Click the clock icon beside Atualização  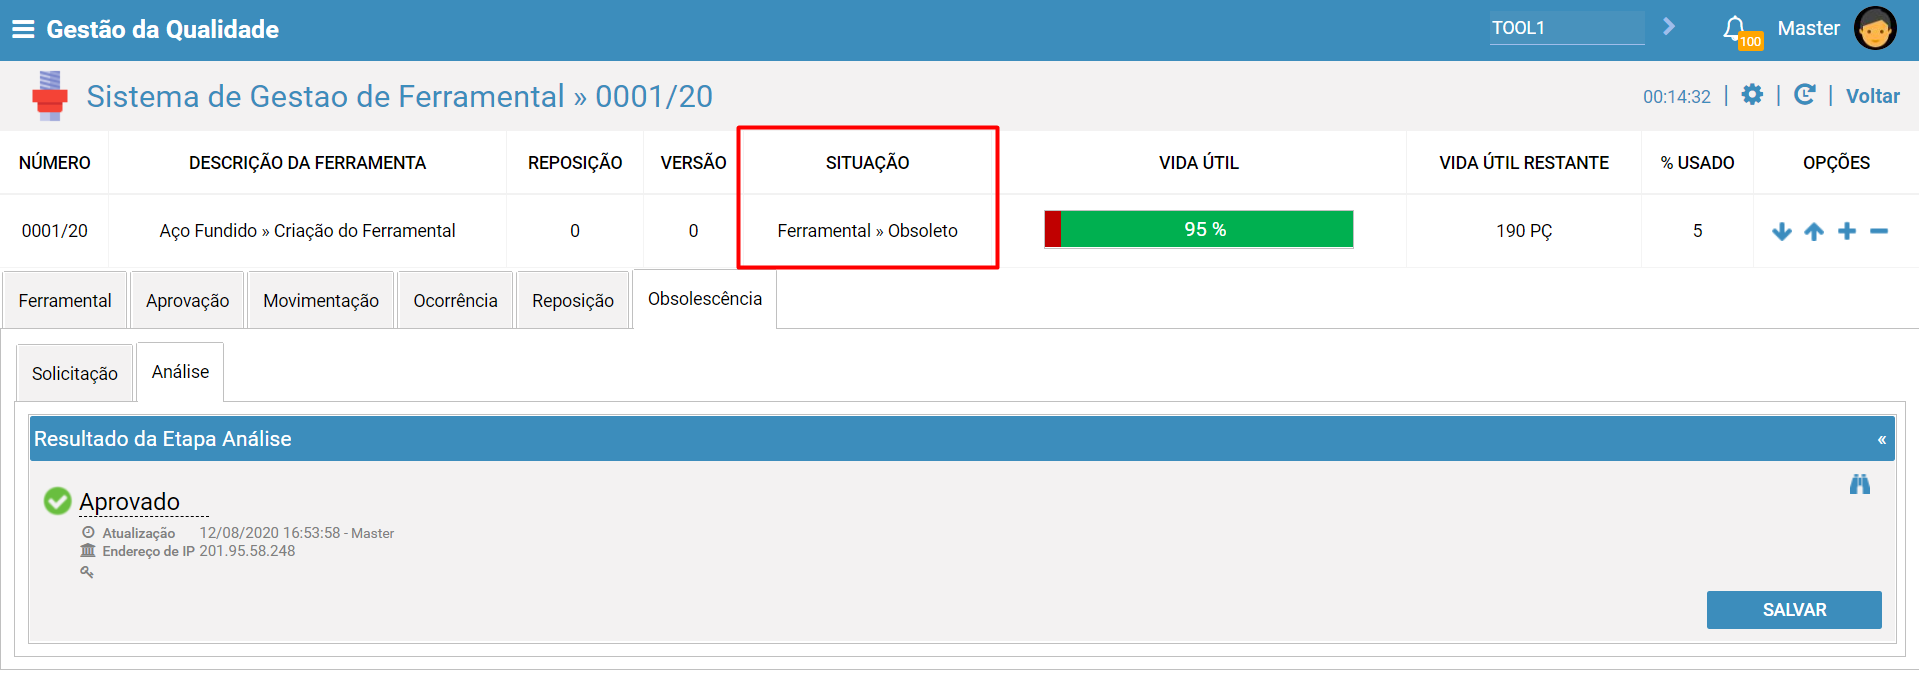point(88,533)
